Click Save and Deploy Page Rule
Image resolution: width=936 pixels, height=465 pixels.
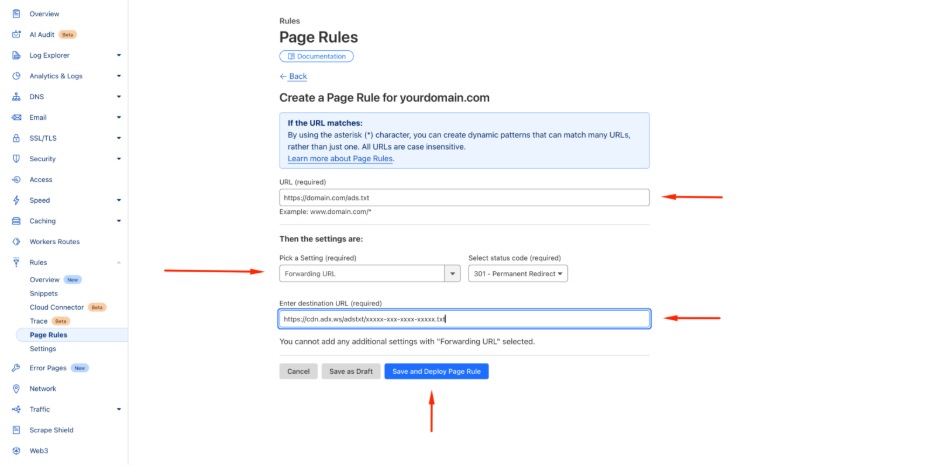436,371
